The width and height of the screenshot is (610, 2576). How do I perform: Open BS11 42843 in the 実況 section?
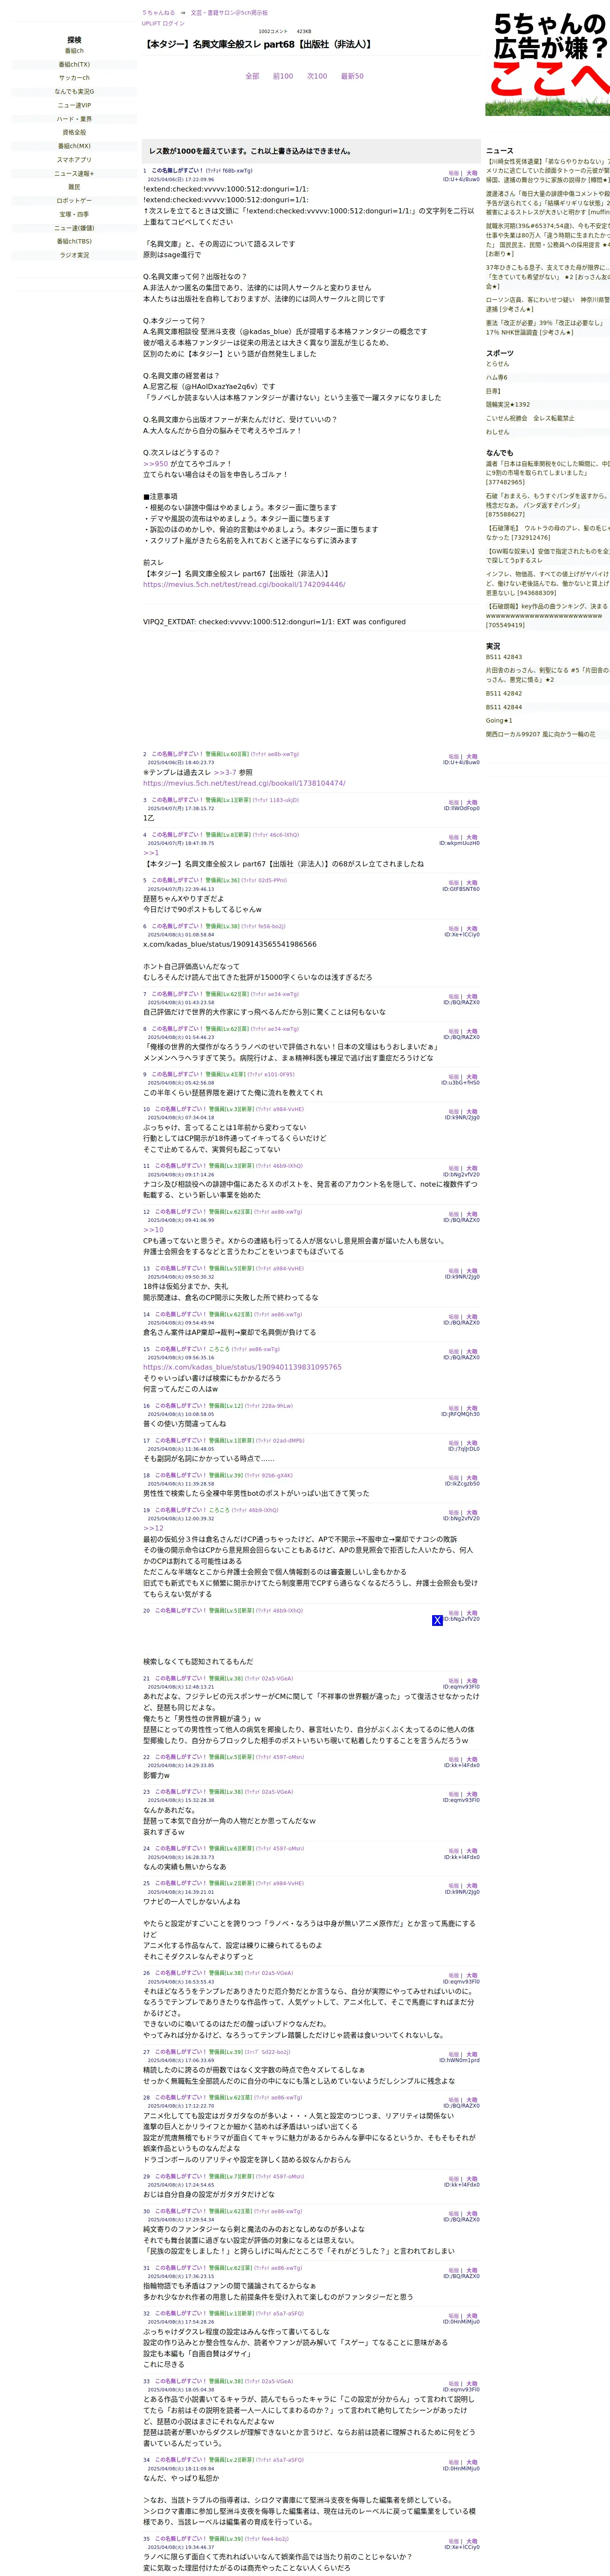point(504,657)
